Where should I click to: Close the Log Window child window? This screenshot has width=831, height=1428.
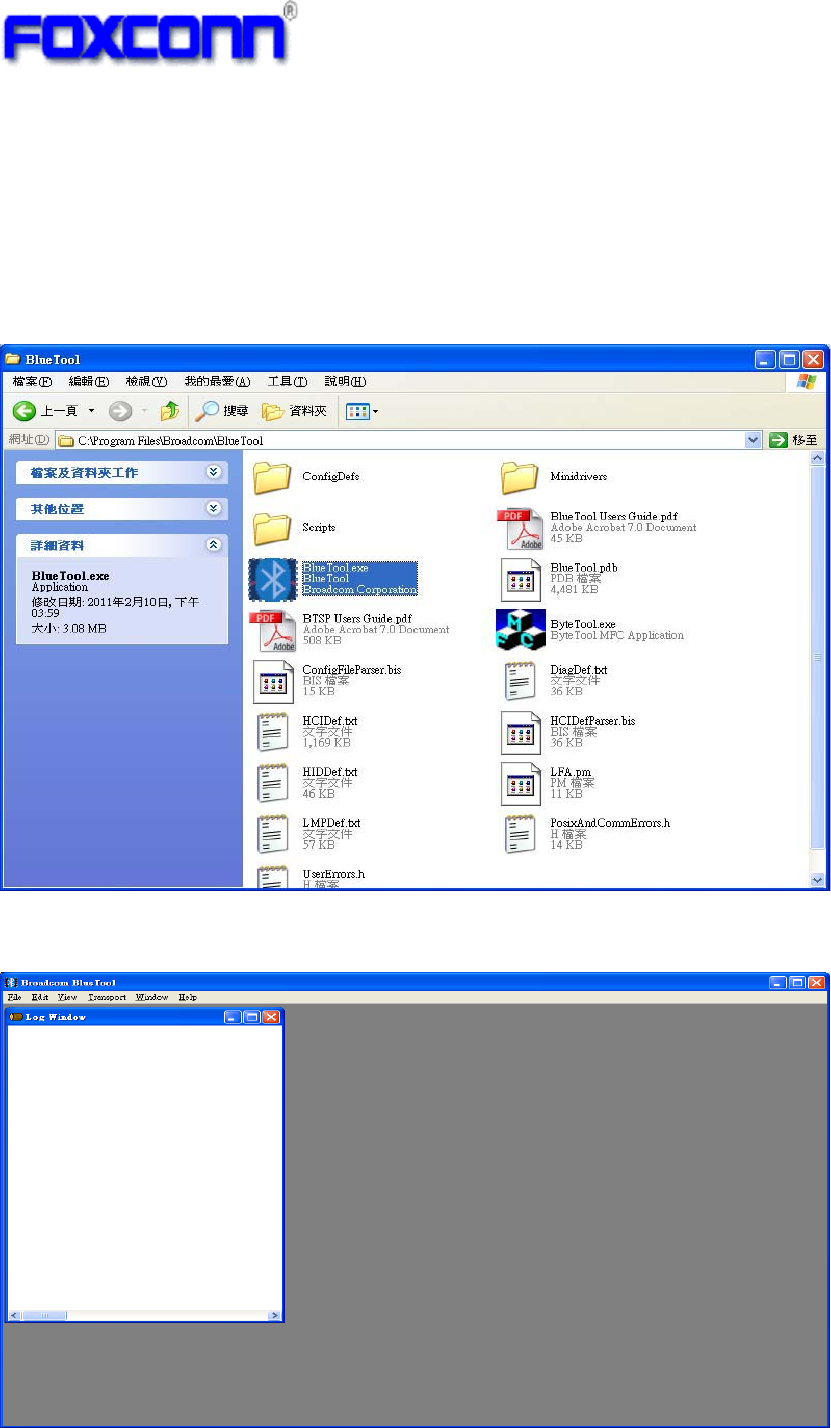(270, 1017)
